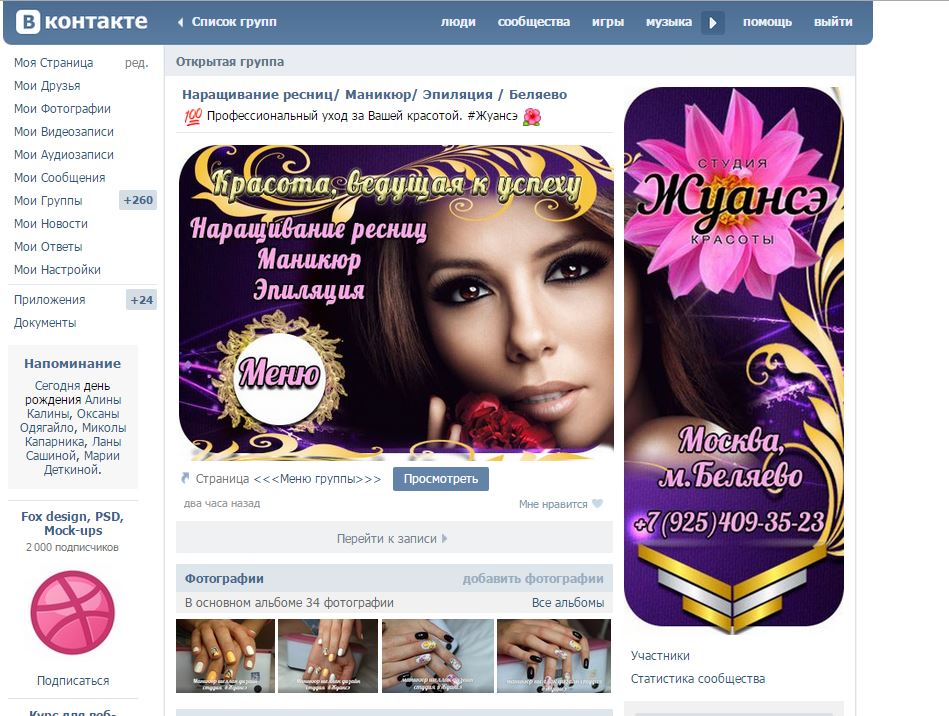Click the Открытая группа header
Viewport: 949px width, 716px height.
tap(230, 62)
